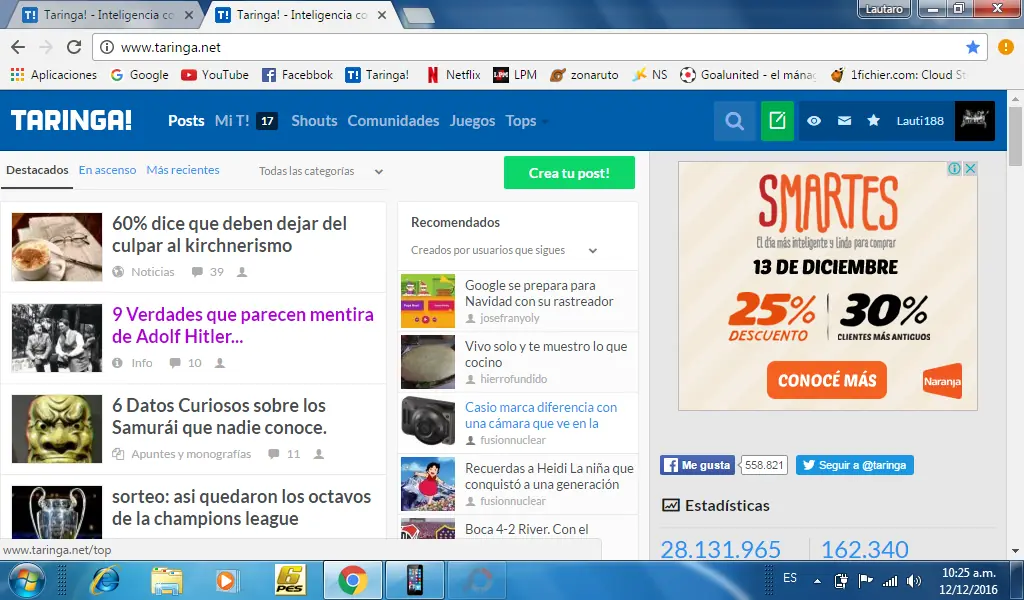Switch to the 'En ascenso' tab
This screenshot has width=1024, height=600.
click(x=107, y=170)
